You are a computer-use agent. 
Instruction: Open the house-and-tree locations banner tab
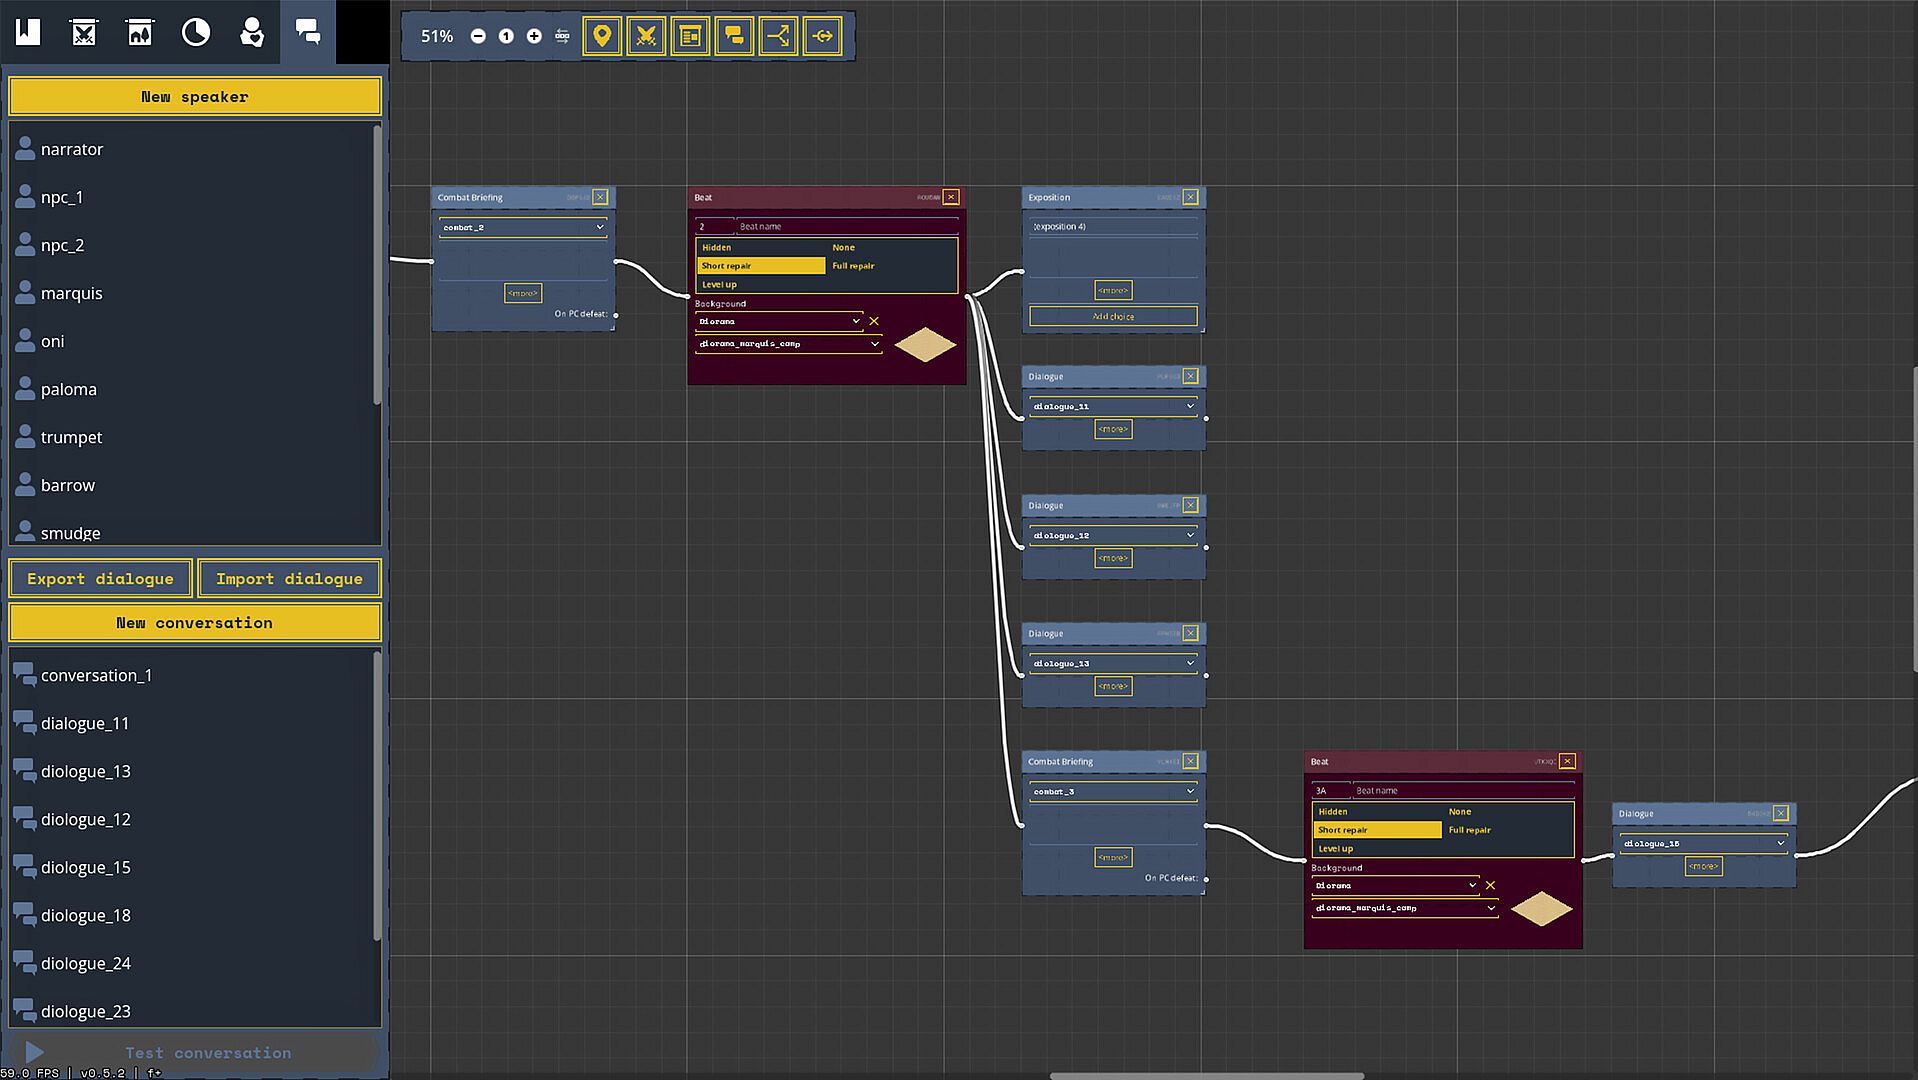coord(140,32)
